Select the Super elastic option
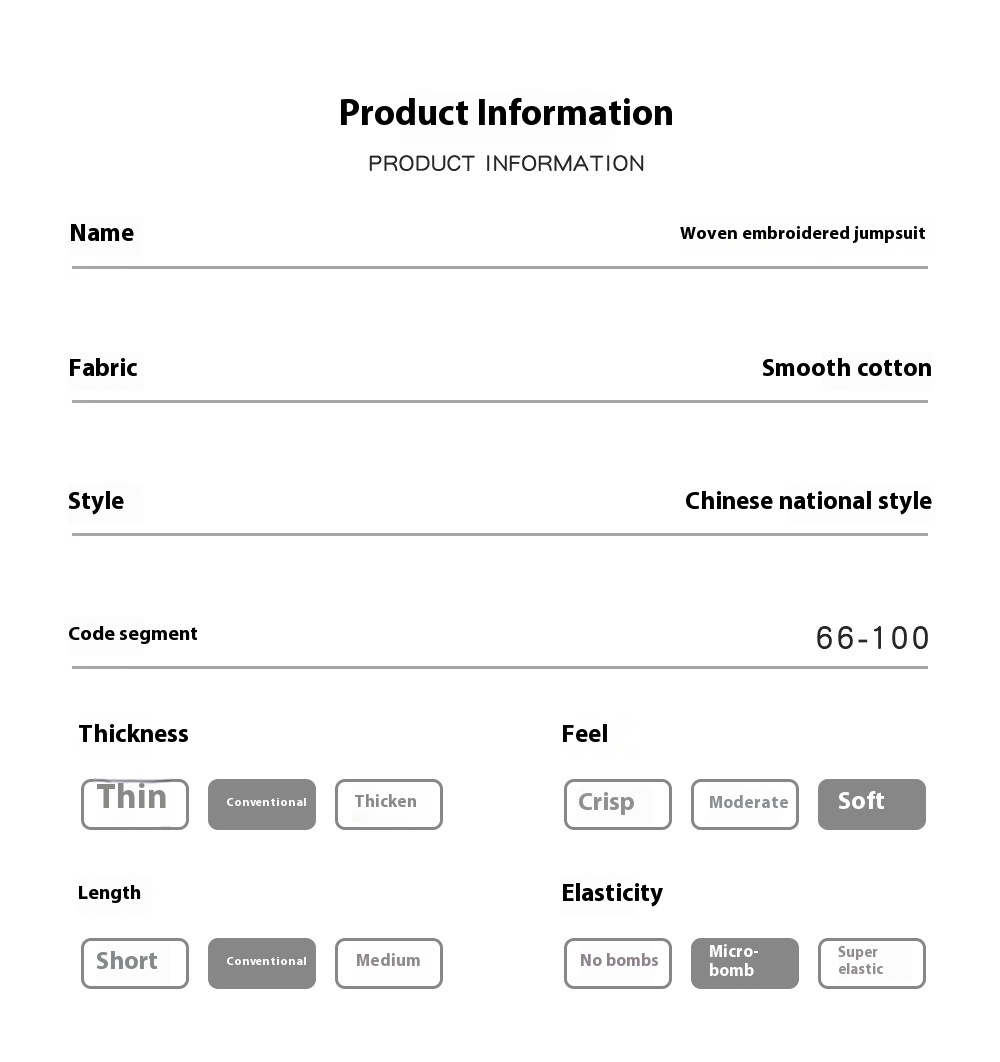Image resolution: width=1000 pixels, height=1062 pixels. [x=872, y=963]
